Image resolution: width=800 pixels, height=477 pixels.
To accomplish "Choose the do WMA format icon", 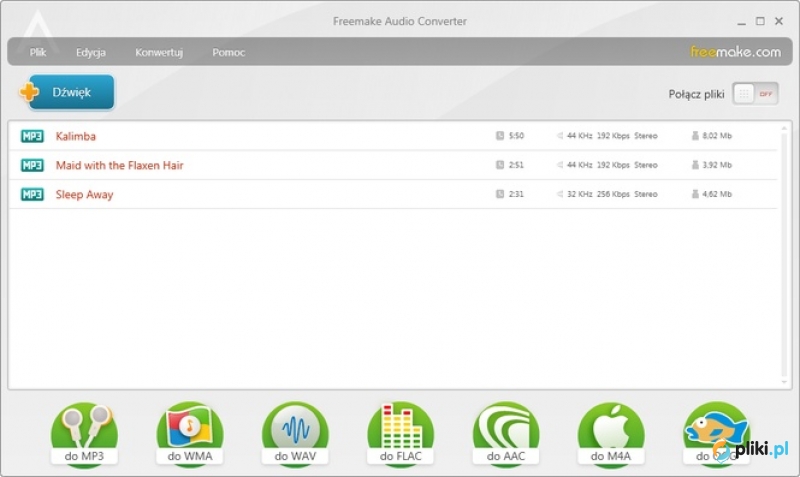I will [x=190, y=434].
